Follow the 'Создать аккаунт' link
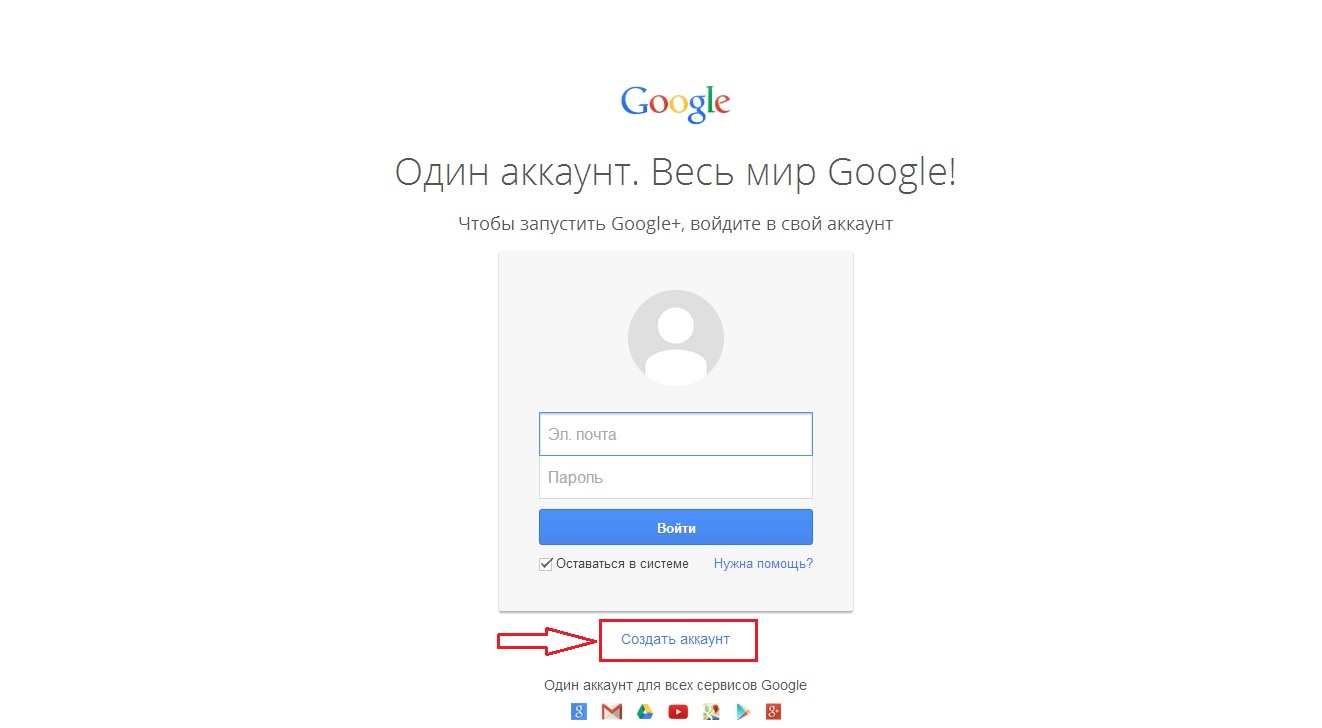The width and height of the screenshot is (1322, 728). (x=676, y=639)
